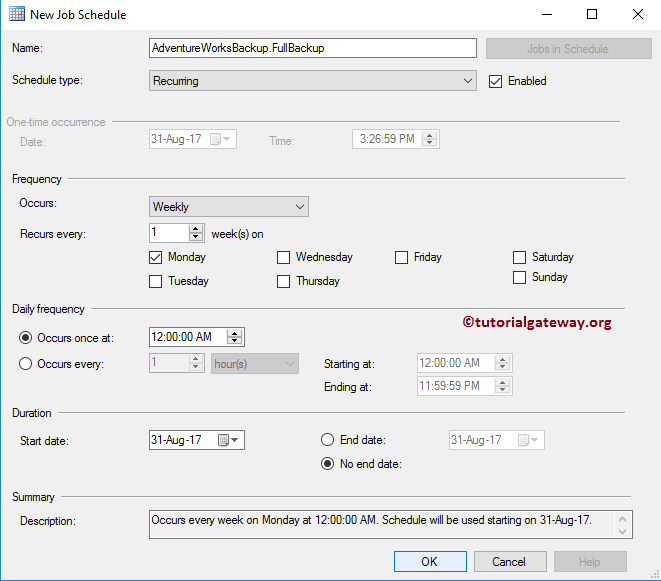Enable the Wednesday checkbox
The height and width of the screenshot is (581, 661).
(x=284, y=257)
